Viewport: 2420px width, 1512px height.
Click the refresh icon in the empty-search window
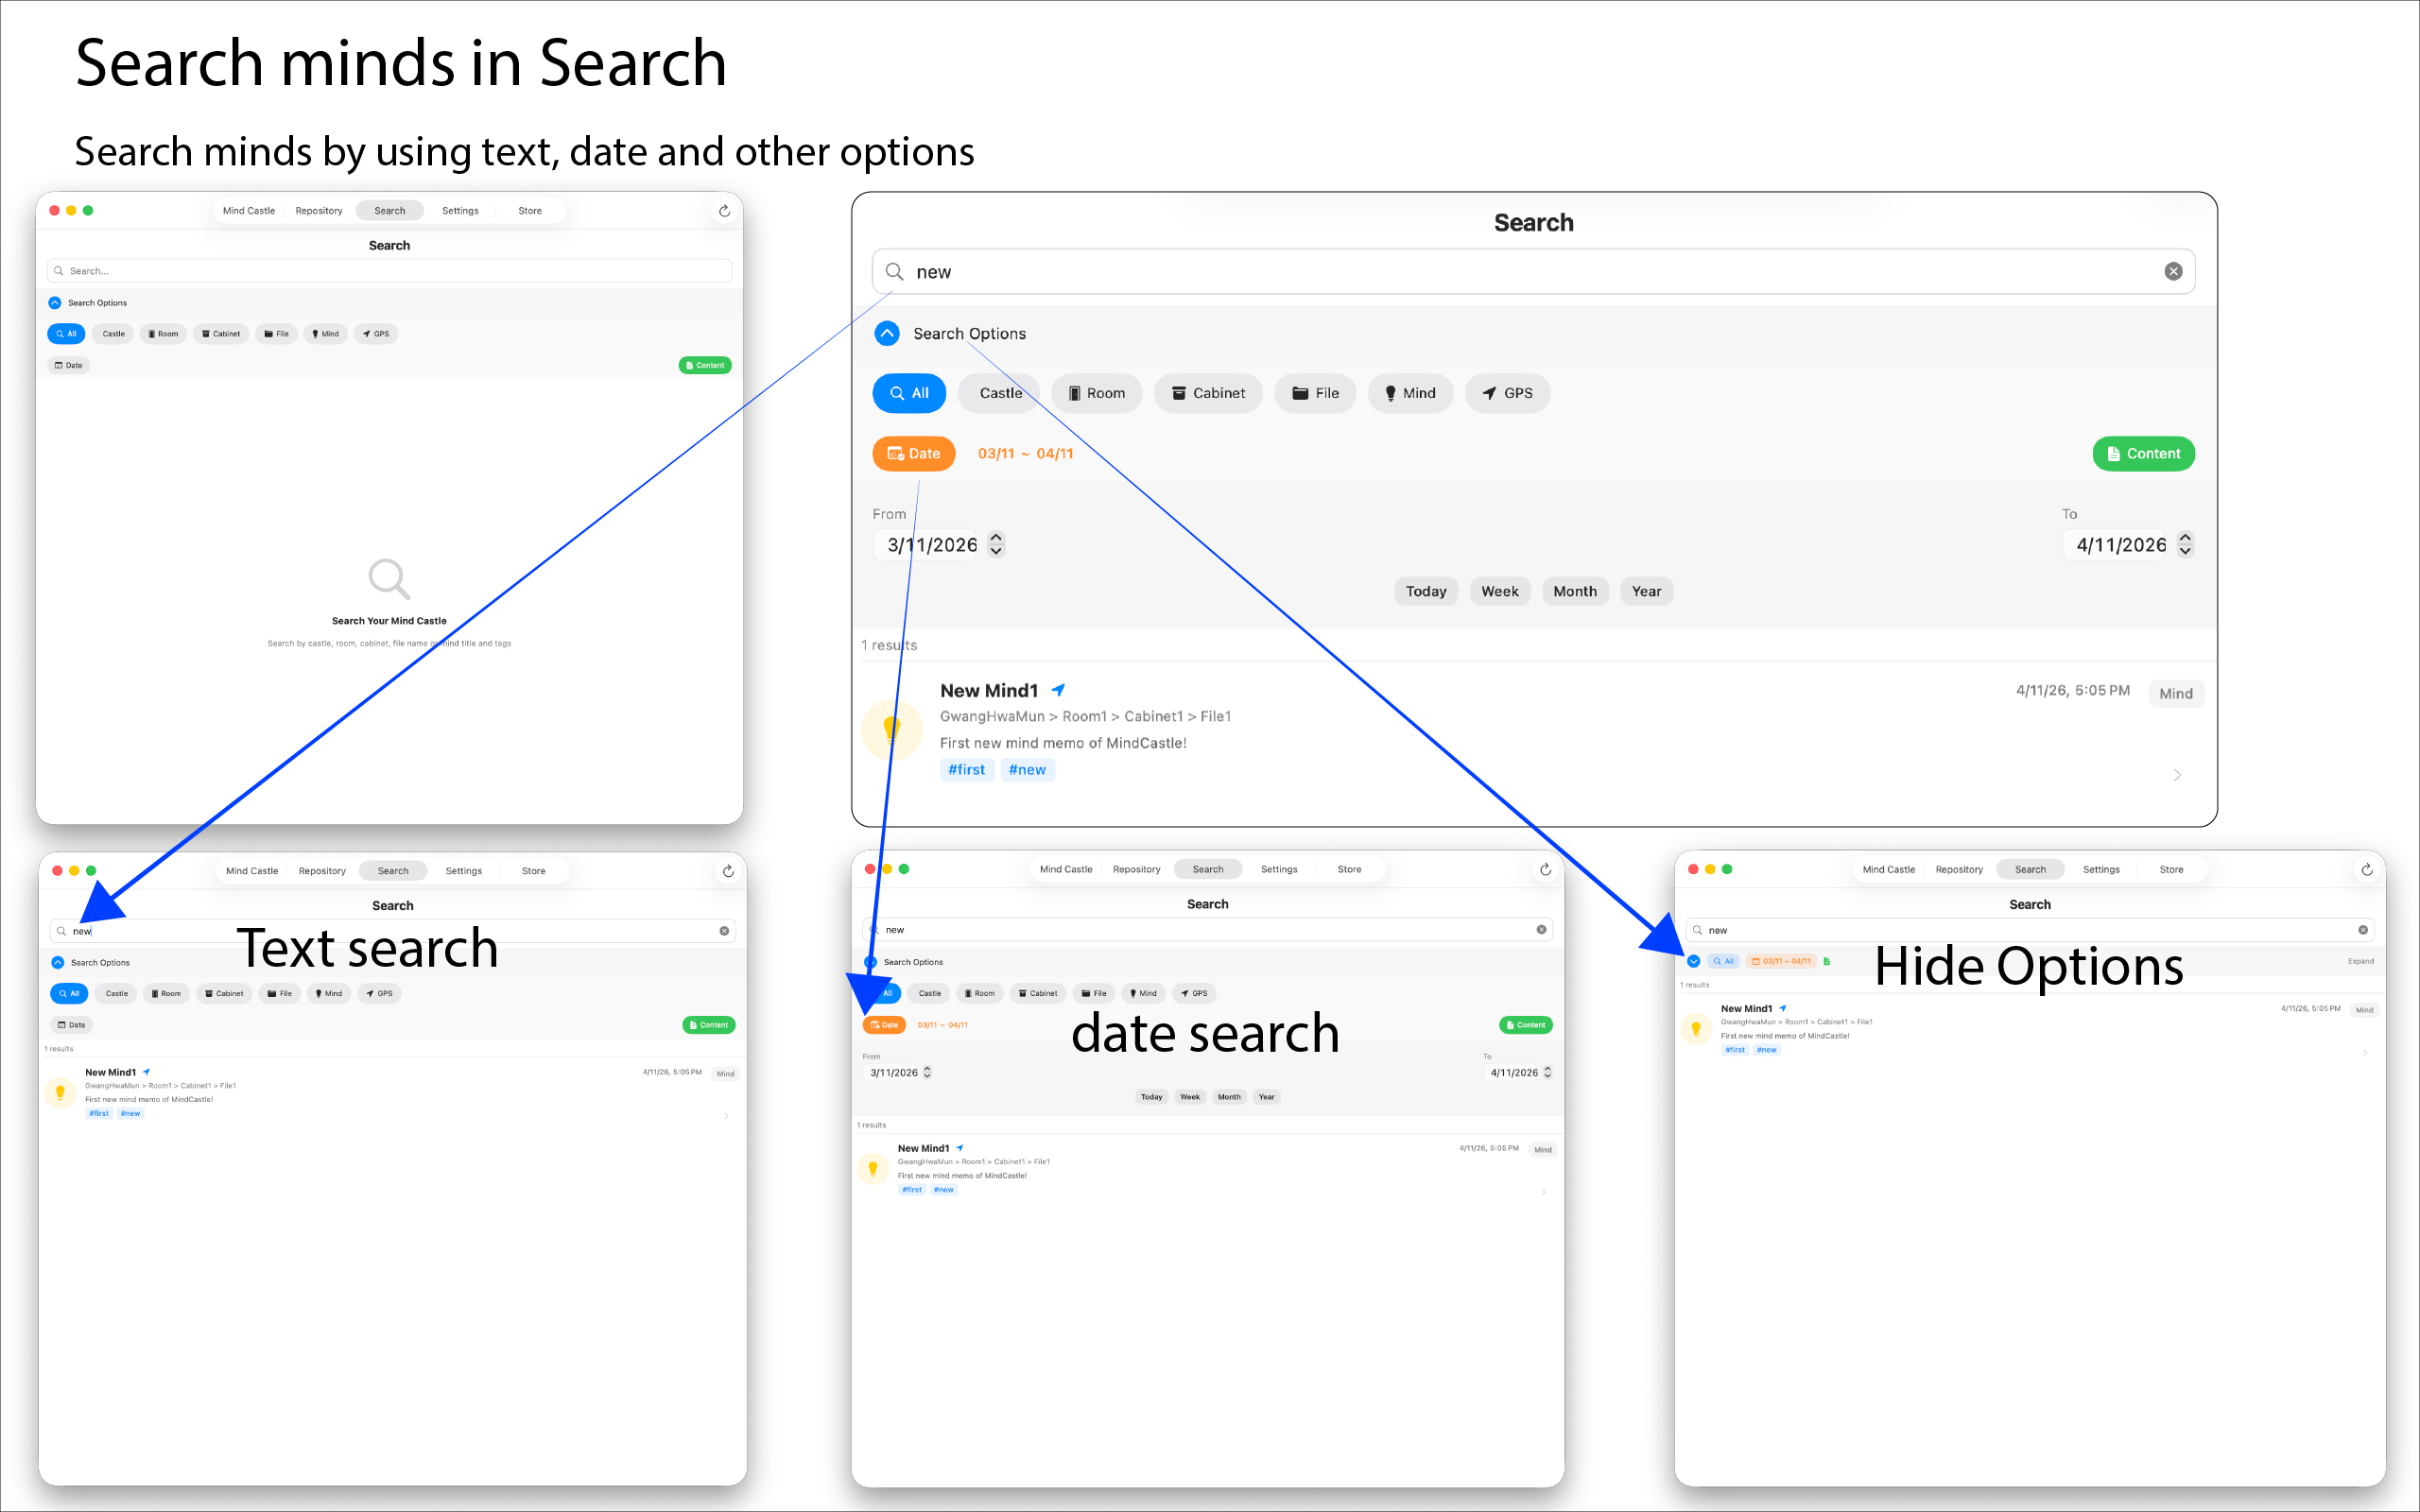pyautogui.click(x=724, y=211)
